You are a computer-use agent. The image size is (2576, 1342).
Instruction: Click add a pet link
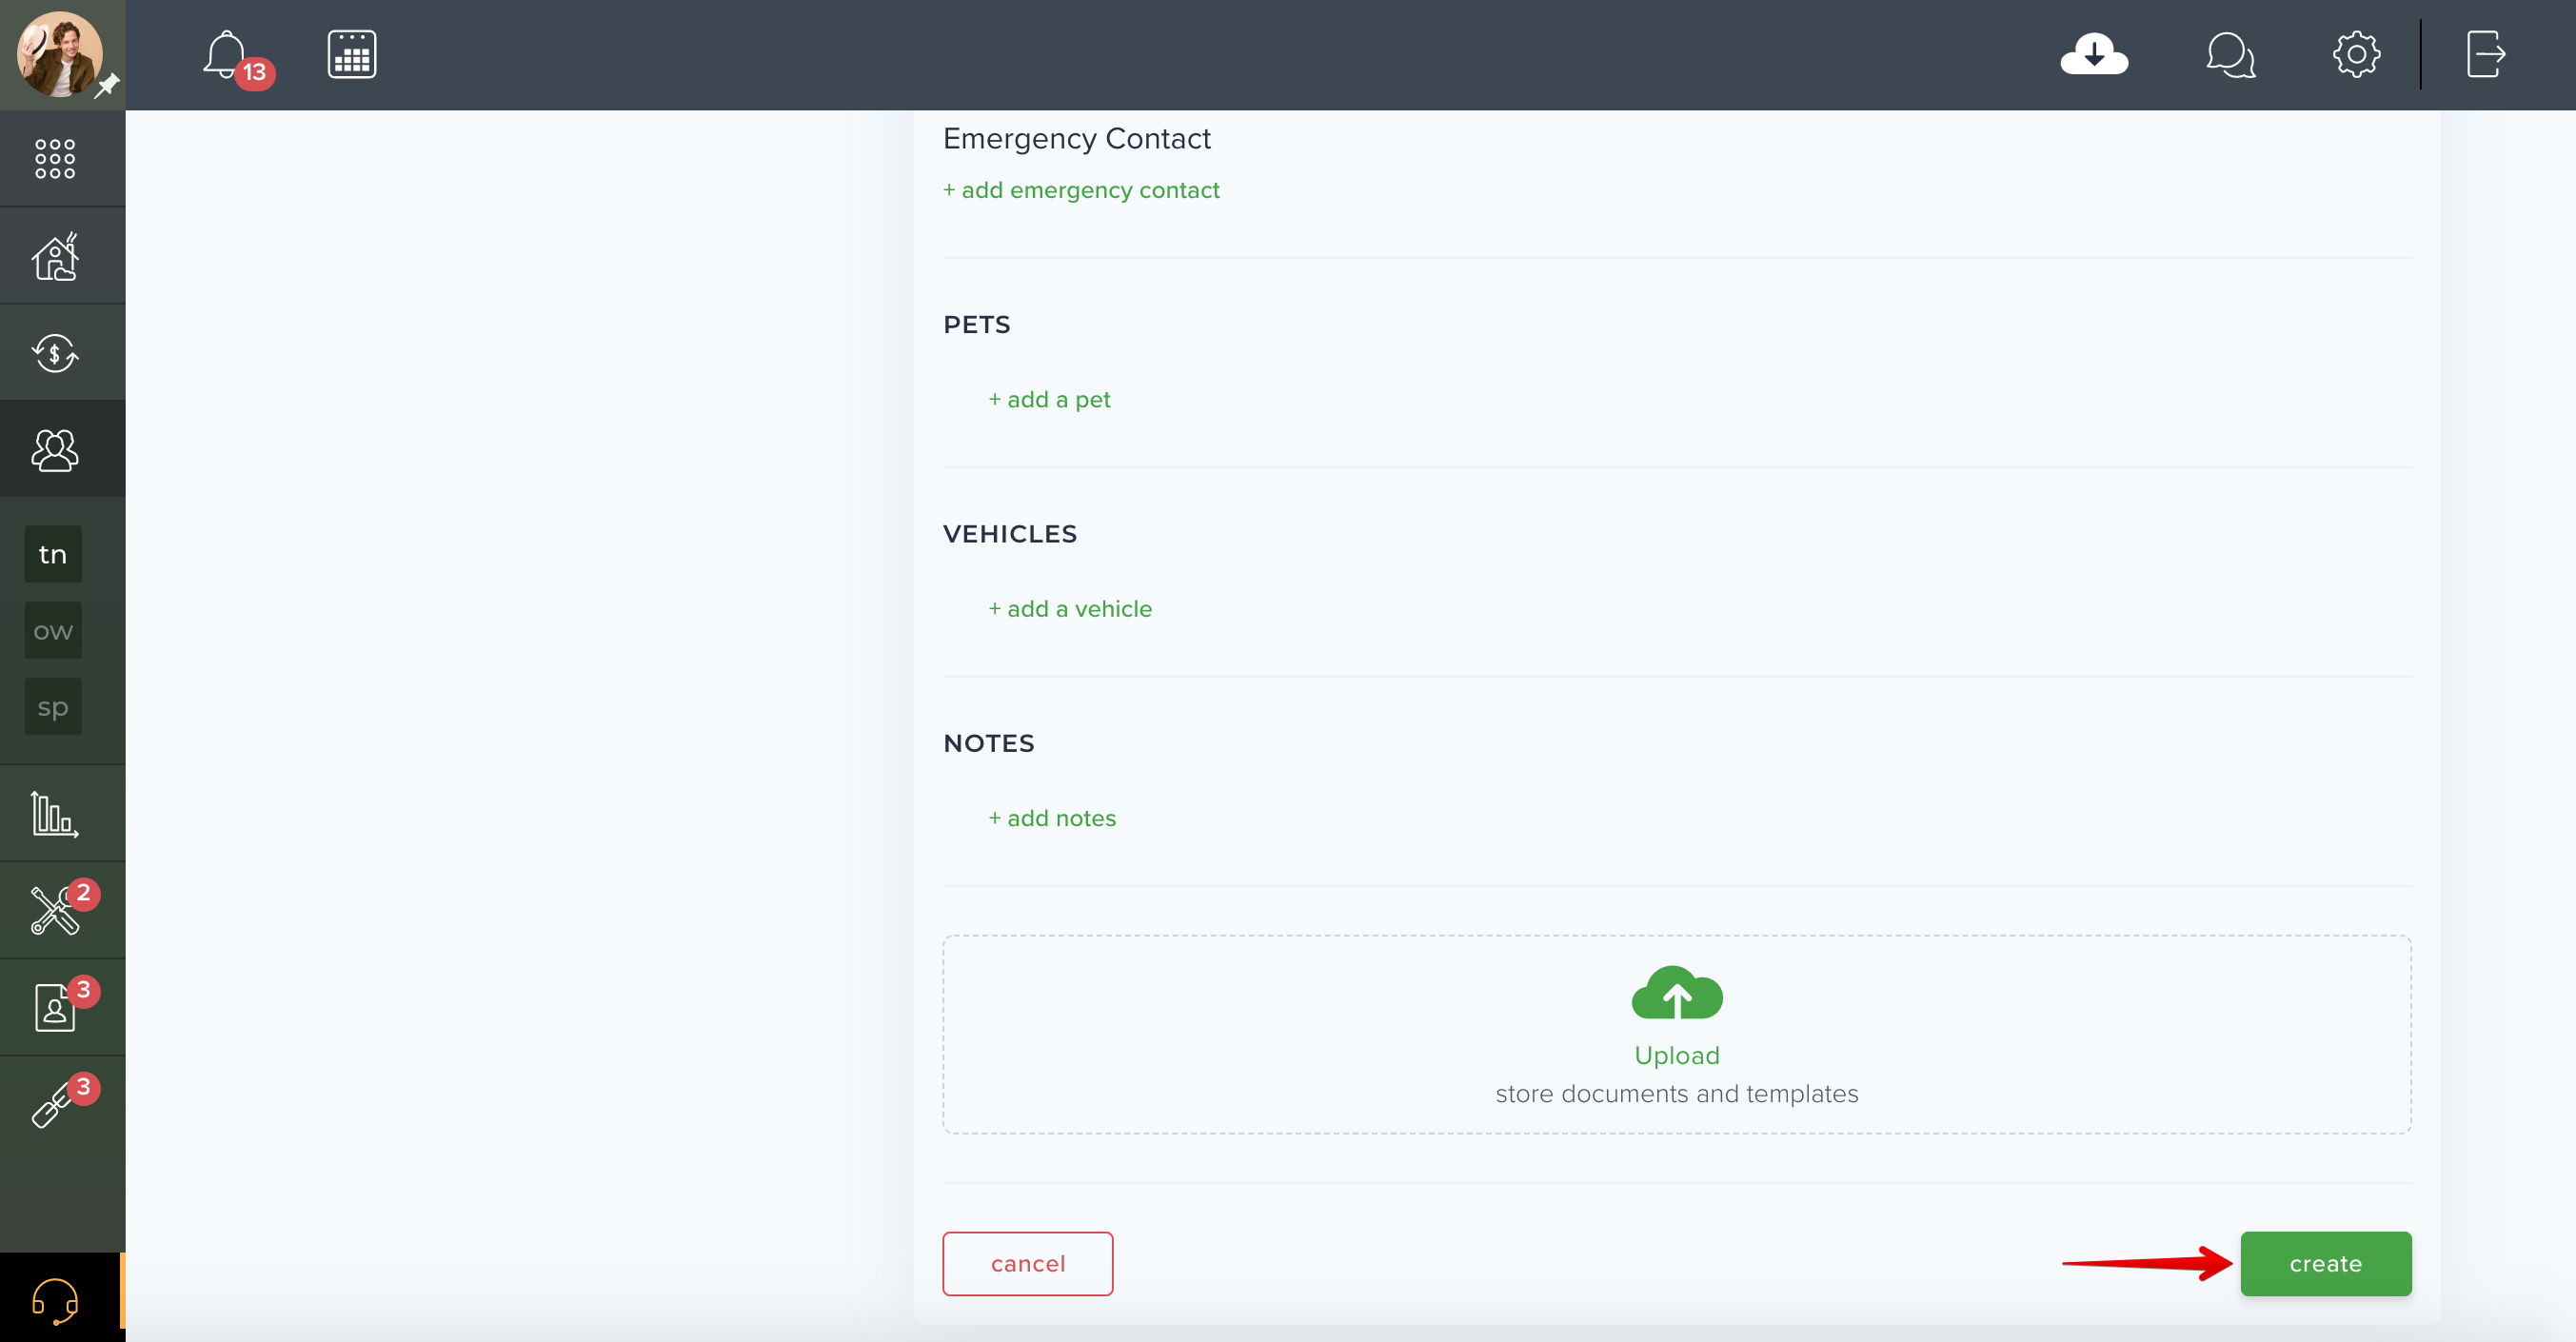tap(1049, 400)
